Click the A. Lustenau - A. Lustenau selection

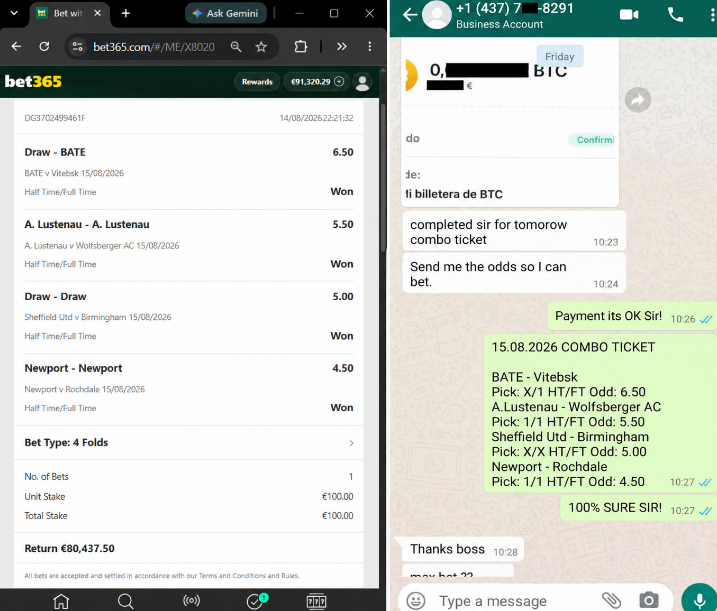click(x=87, y=225)
